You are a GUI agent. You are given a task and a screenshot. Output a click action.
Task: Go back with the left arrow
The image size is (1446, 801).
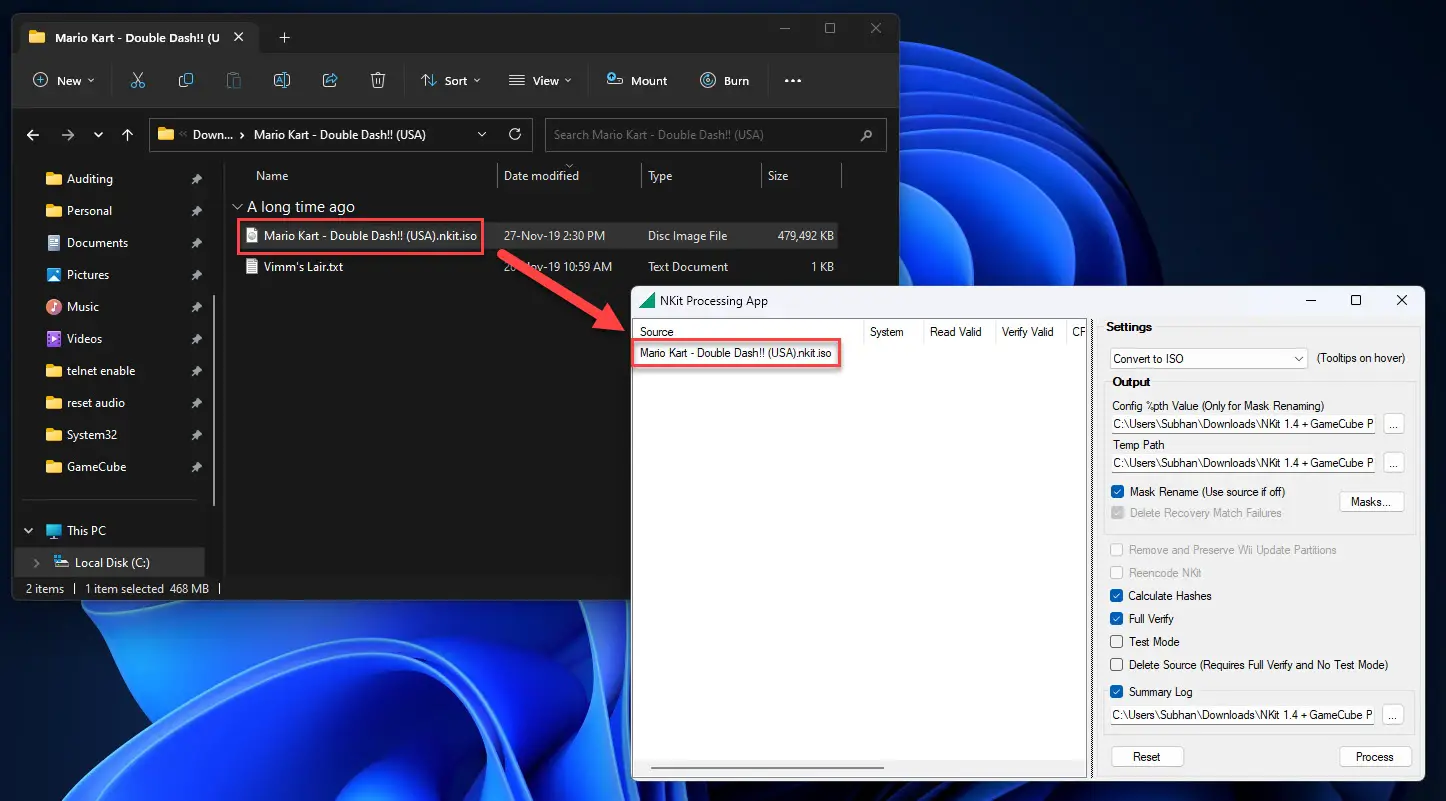point(33,134)
